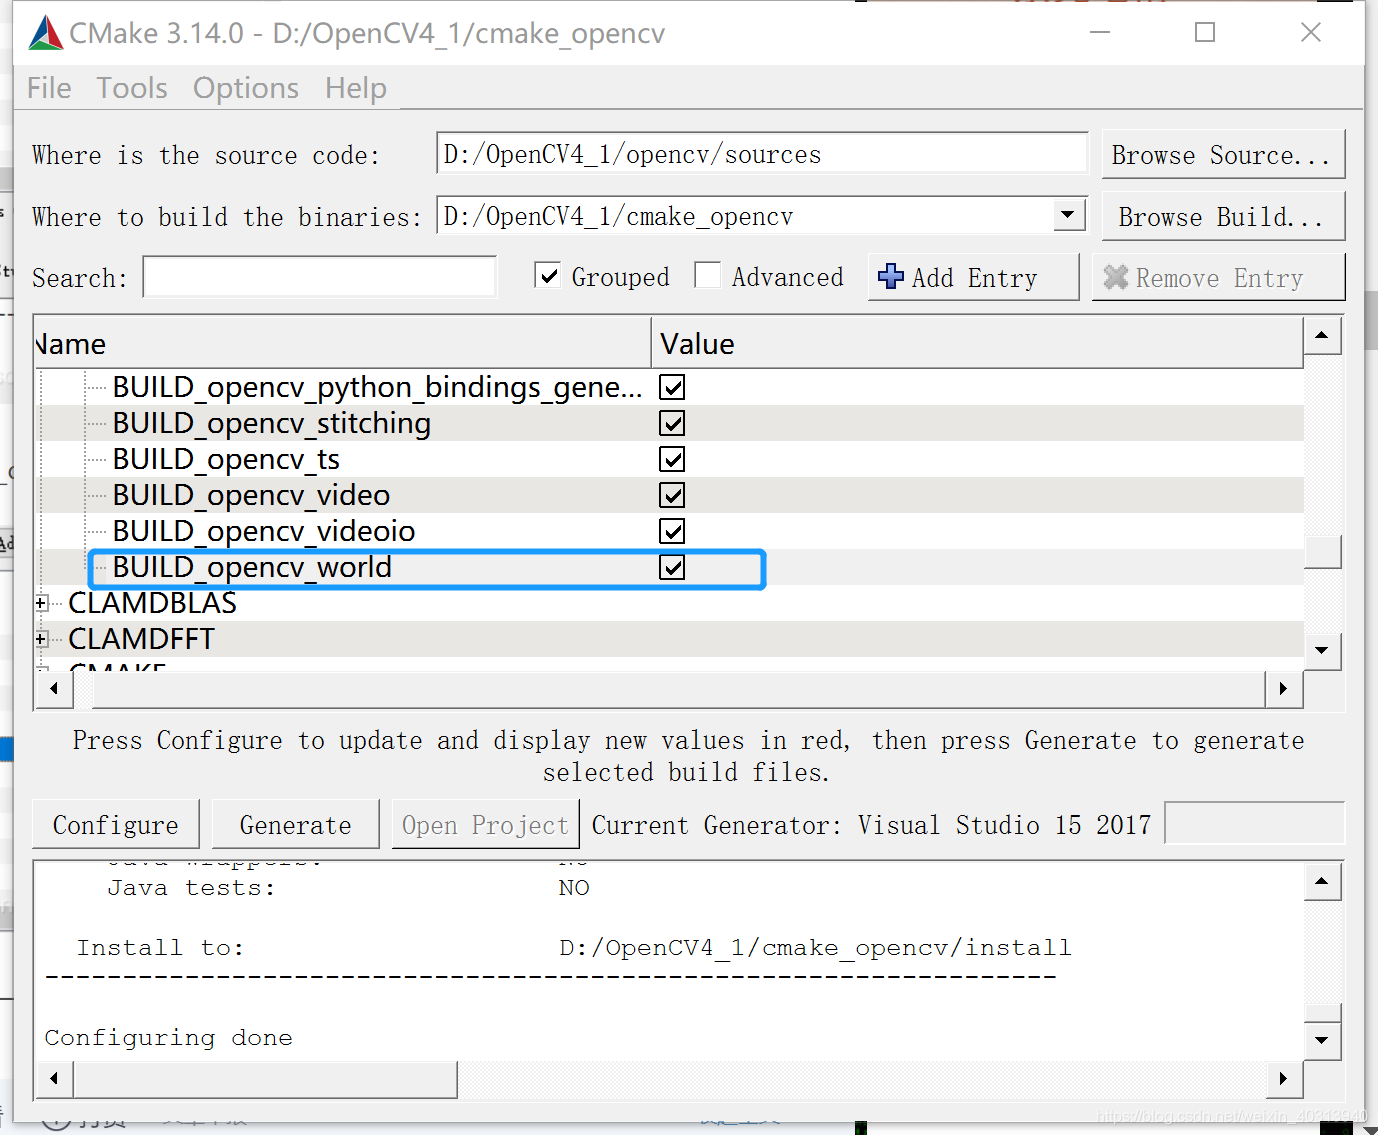The image size is (1378, 1135).
Task: Maximize the CMake window
Action: 1205,32
